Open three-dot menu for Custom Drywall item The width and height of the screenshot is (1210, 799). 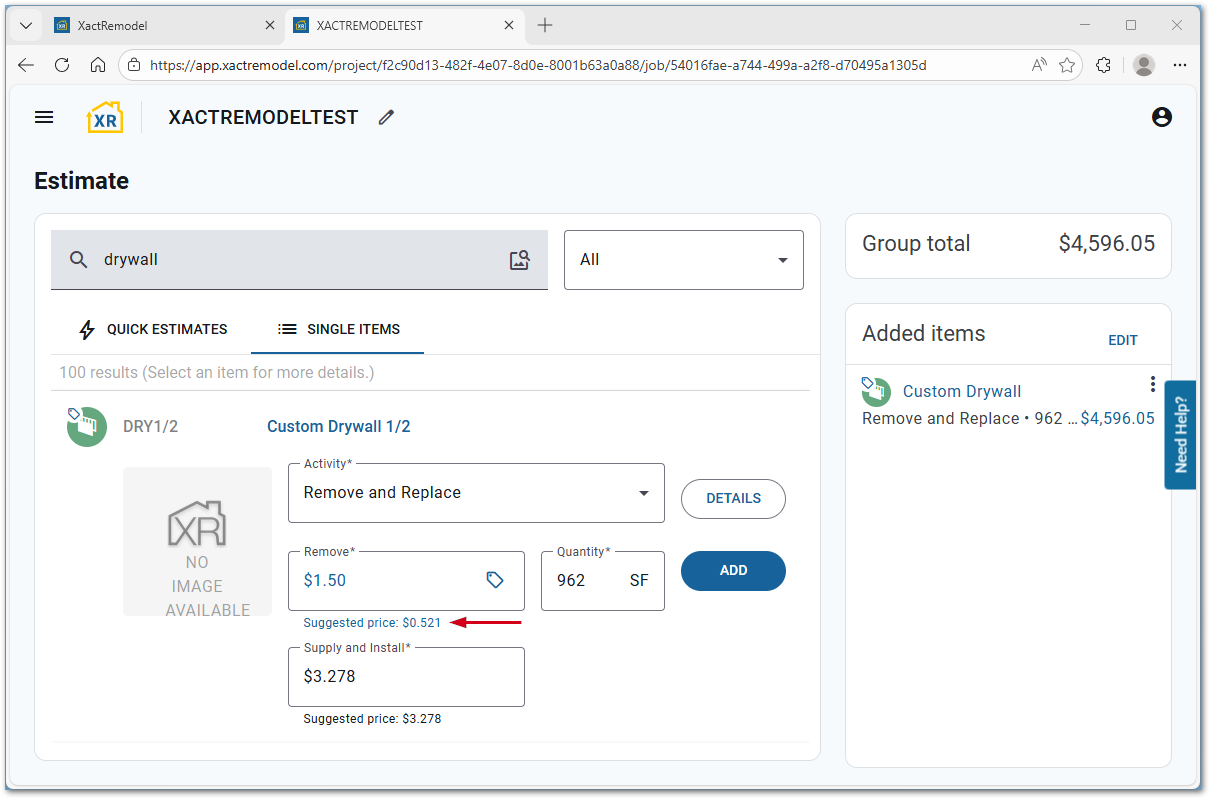pyautogui.click(x=1153, y=384)
